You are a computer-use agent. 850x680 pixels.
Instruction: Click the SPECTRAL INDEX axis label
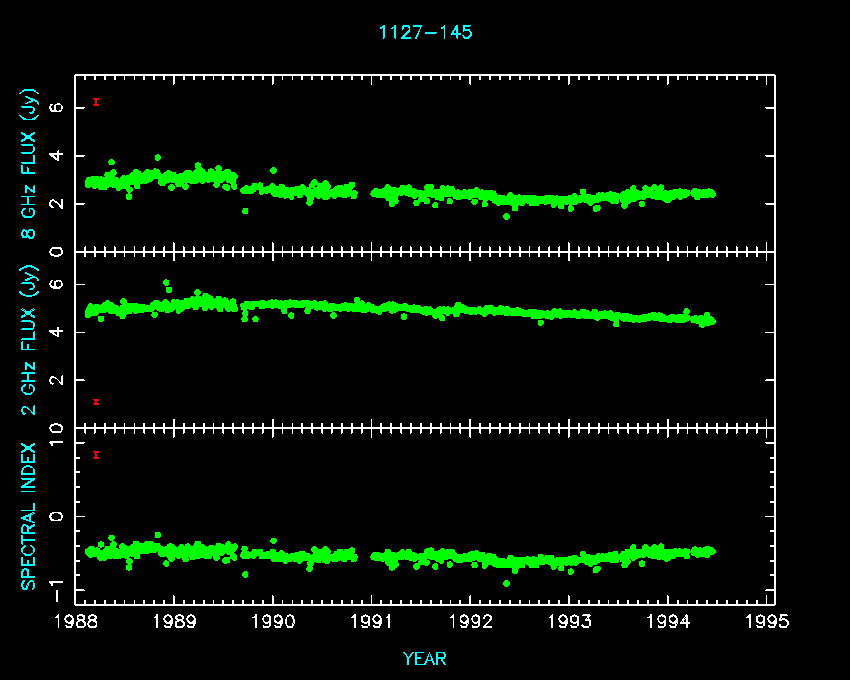(29, 516)
